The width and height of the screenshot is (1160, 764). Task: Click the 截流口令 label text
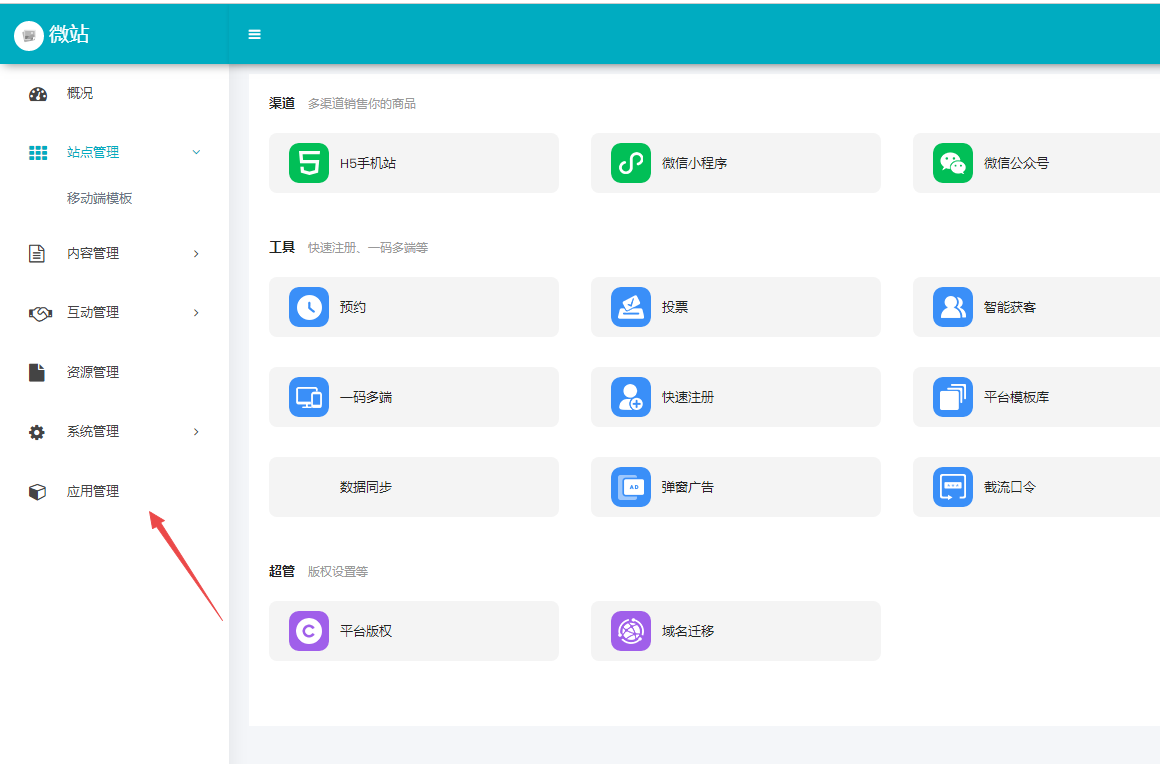coord(1009,487)
